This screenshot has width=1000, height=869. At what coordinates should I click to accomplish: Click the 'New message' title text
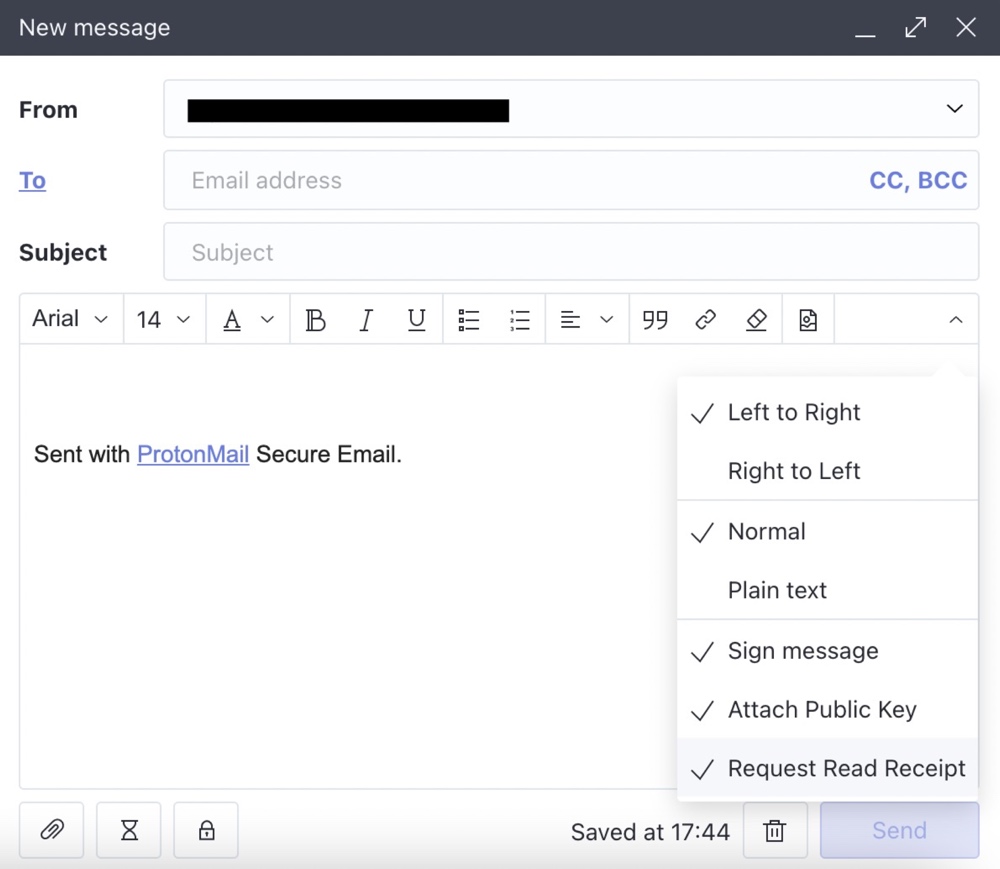(x=94, y=27)
